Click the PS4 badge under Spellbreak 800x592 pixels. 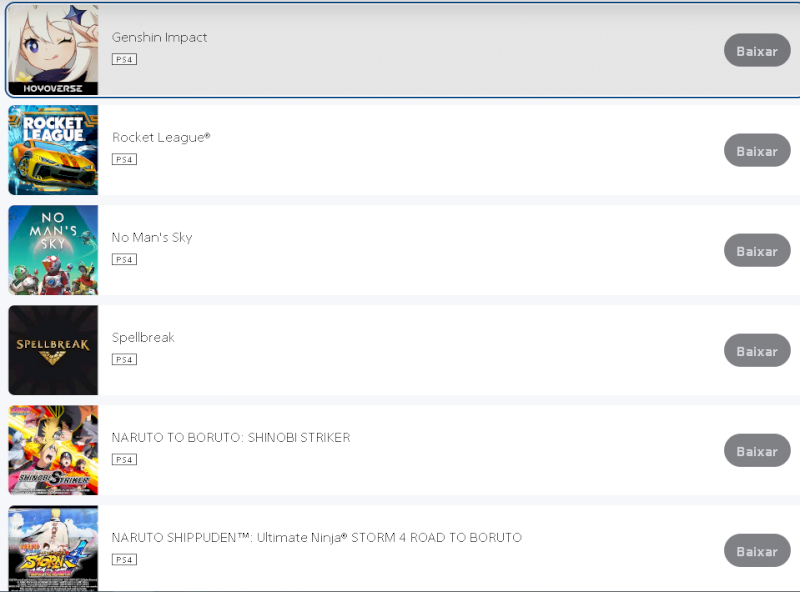click(x=124, y=359)
